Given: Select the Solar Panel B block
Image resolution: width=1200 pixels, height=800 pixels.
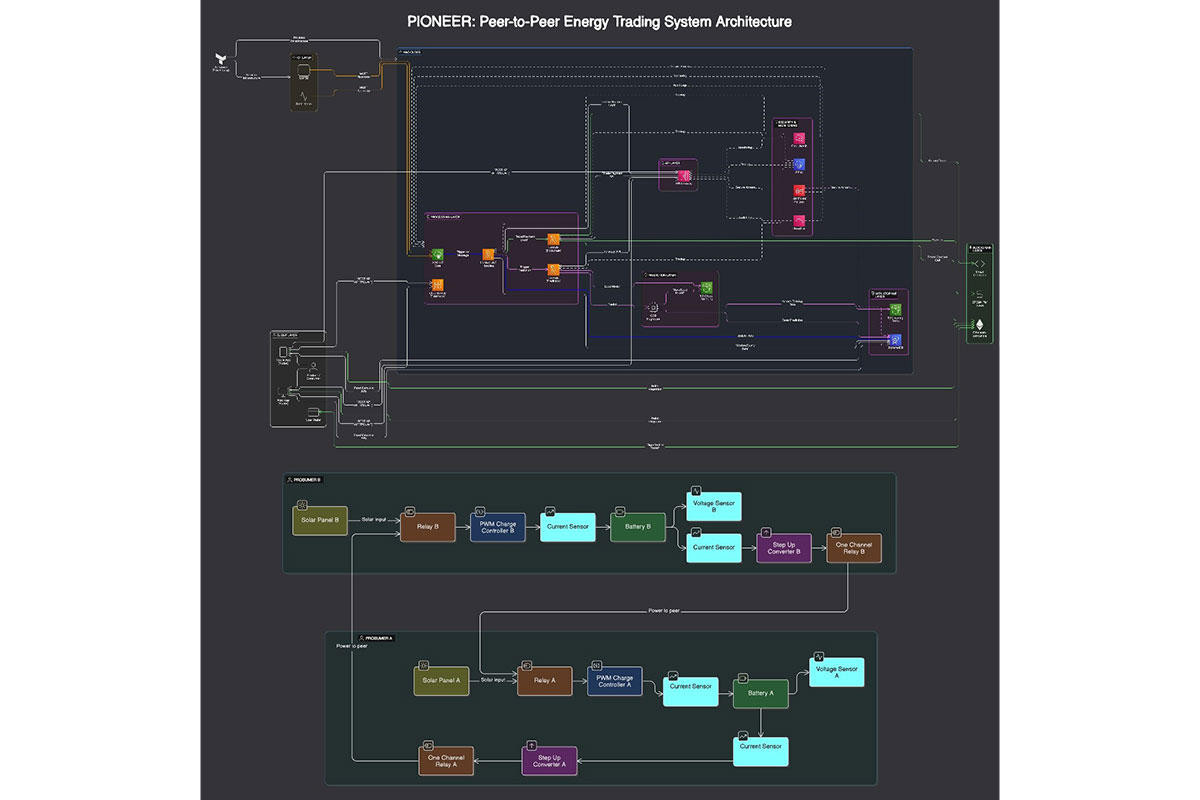Looking at the screenshot, I should (320, 520).
